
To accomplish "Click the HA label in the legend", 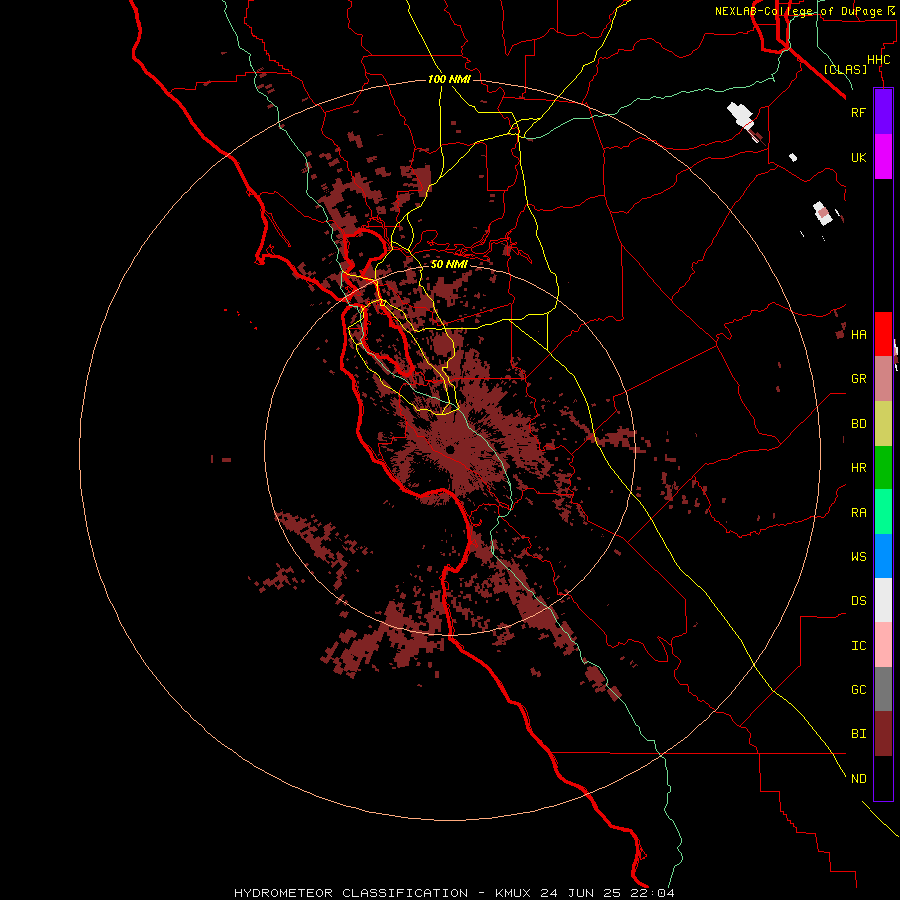I will [859, 335].
